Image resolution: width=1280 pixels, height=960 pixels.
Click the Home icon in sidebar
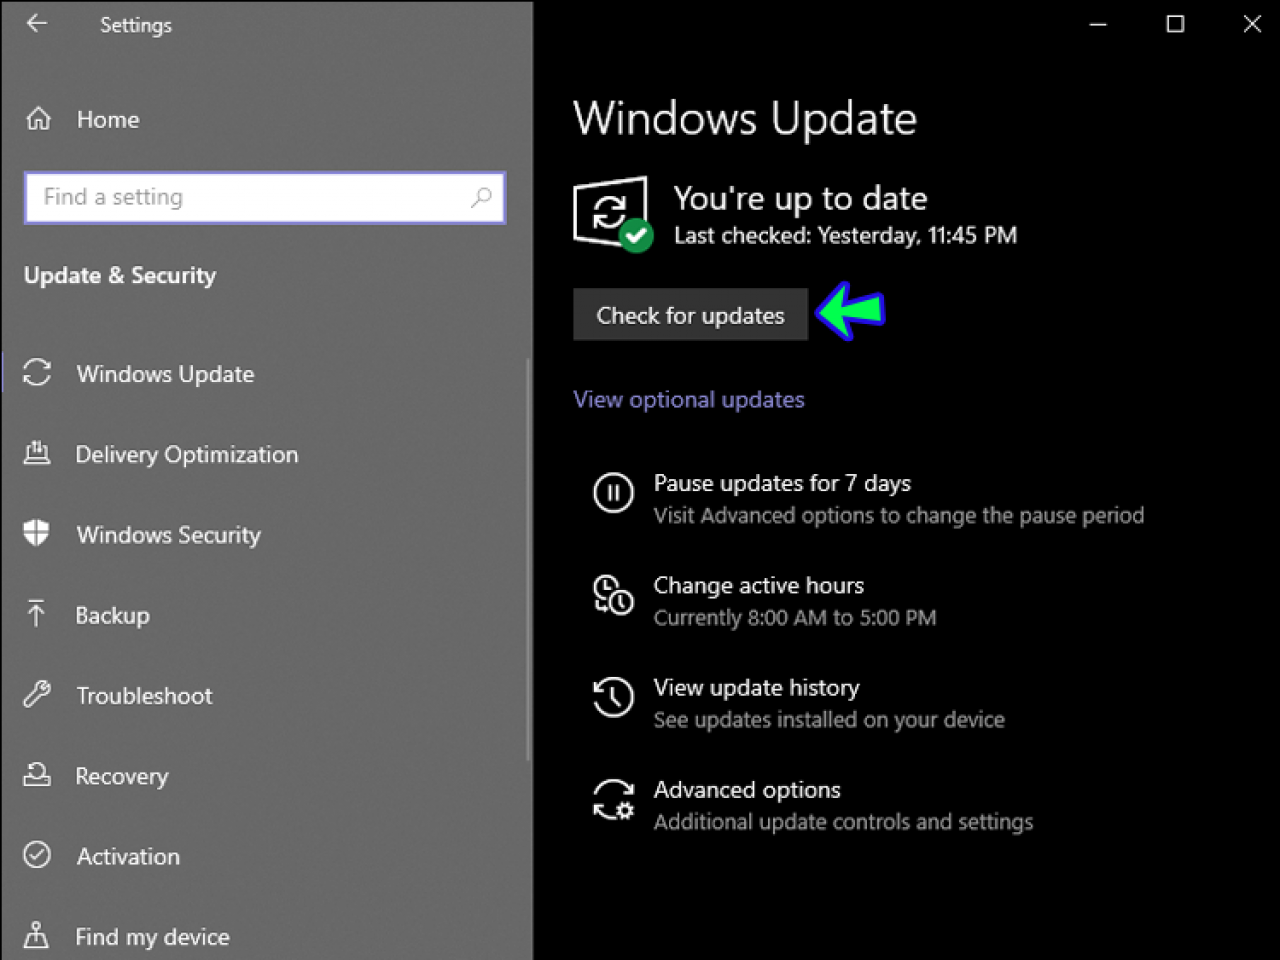click(37, 118)
